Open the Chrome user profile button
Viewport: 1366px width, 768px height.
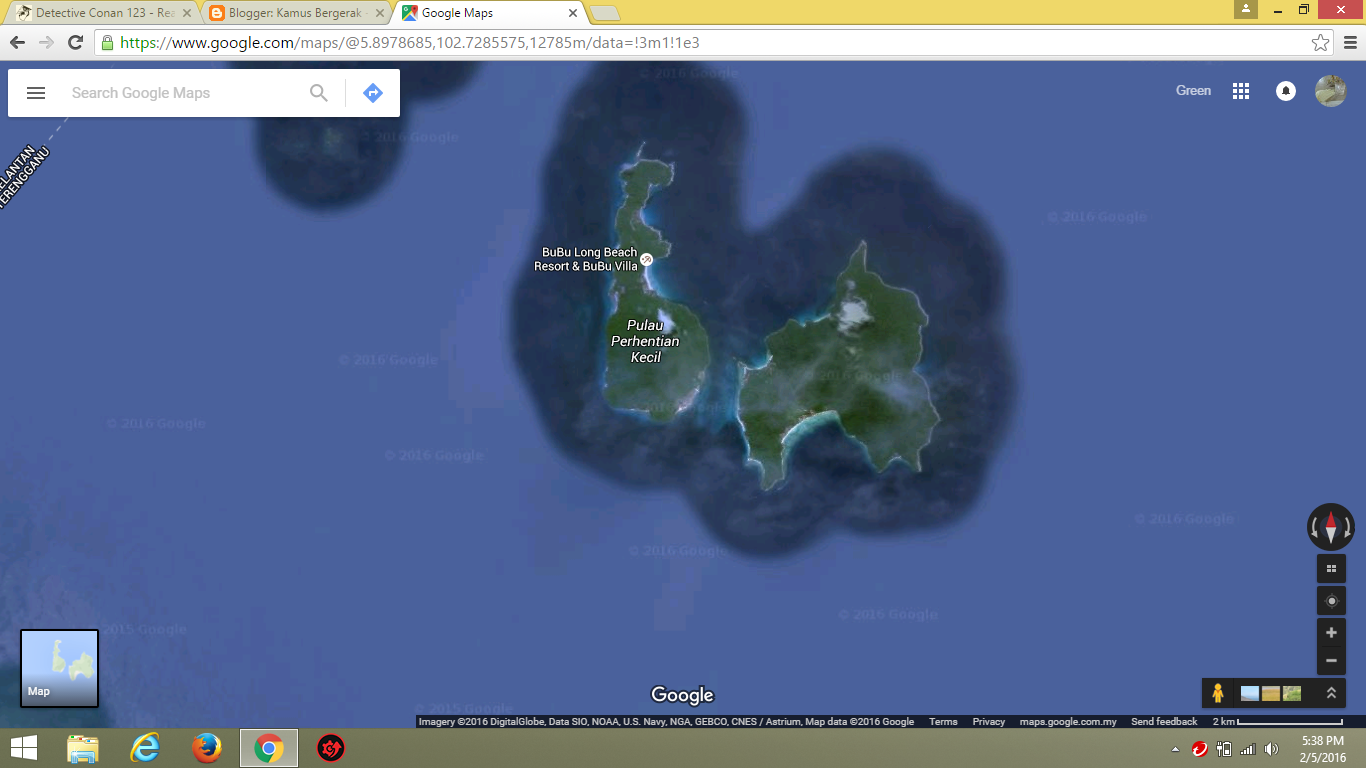(x=1245, y=9)
